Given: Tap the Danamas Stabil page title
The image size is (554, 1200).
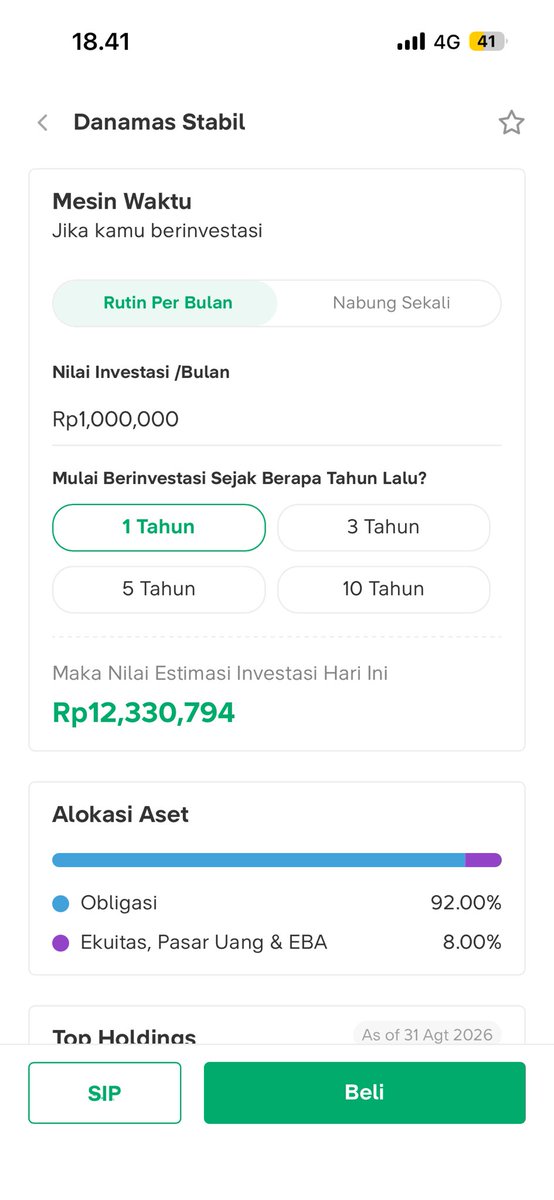Looking at the screenshot, I should tap(159, 123).
